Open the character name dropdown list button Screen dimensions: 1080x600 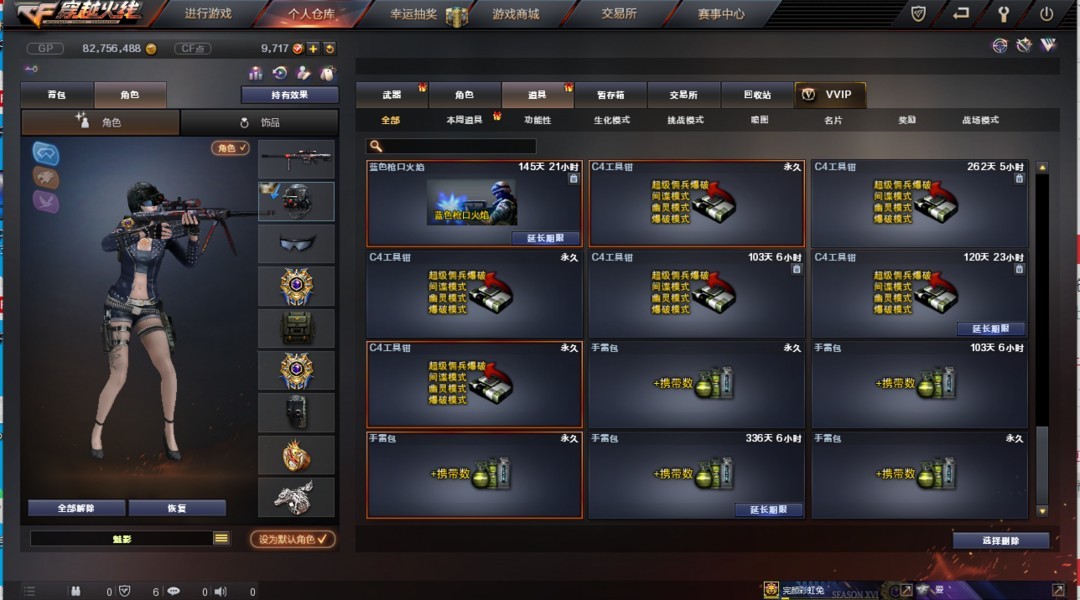click(221, 538)
